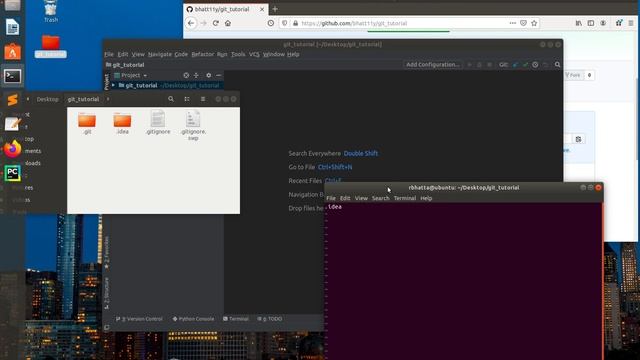Open PyCharm Window menu
This screenshot has height=360, width=640.
[273, 54]
